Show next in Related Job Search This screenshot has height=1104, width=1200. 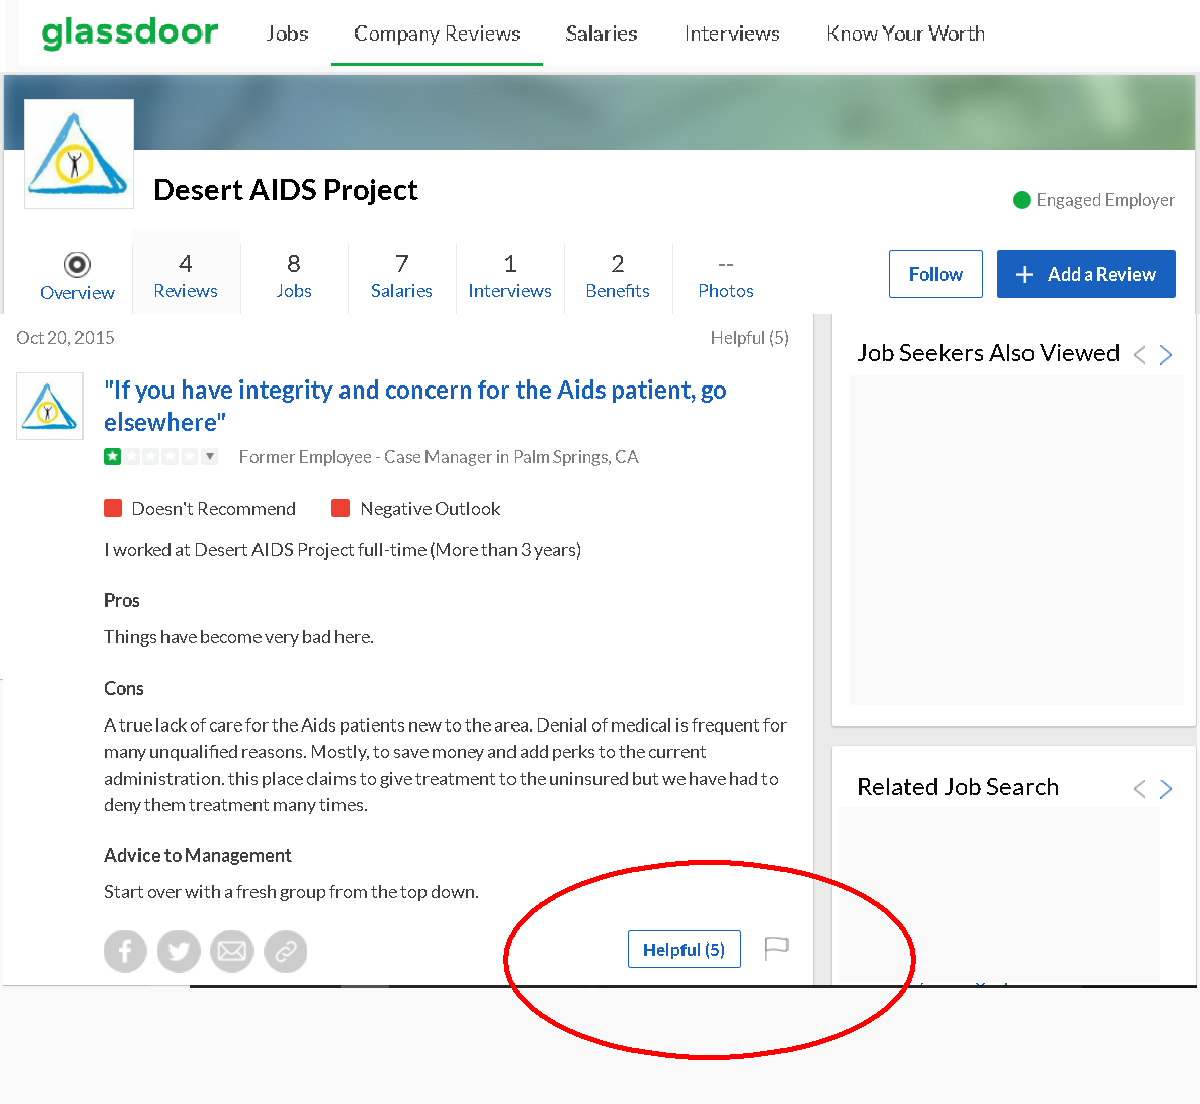click(1166, 789)
